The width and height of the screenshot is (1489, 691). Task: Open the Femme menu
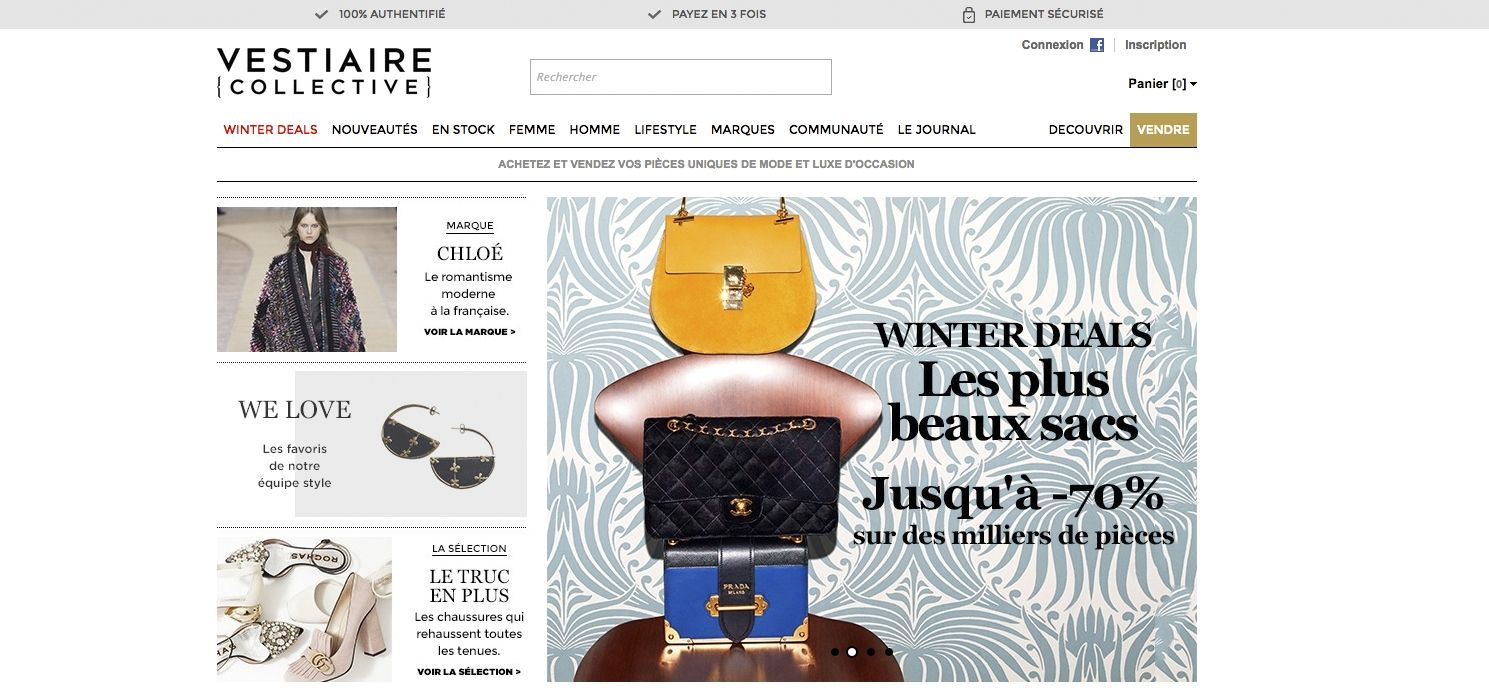click(x=532, y=130)
